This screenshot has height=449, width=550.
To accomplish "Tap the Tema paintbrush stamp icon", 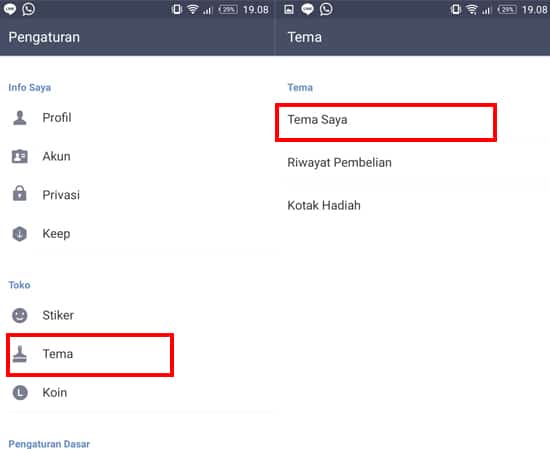I will (x=20, y=354).
